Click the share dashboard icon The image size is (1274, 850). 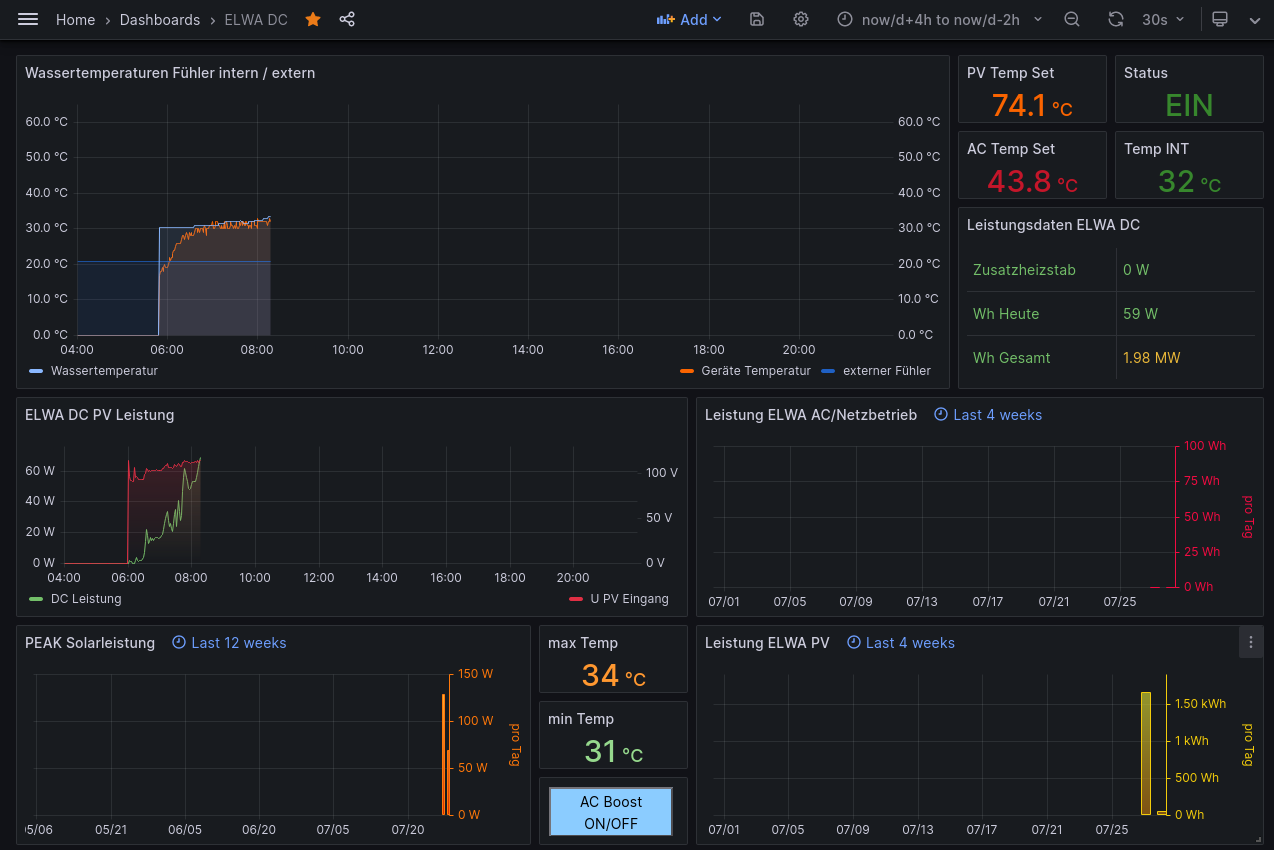(x=347, y=20)
